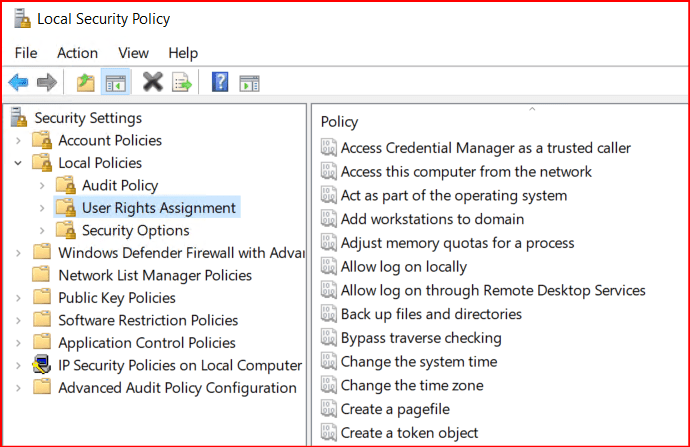The height and width of the screenshot is (447, 690).
Task: Toggle the Show/Hide Action Pane icon
Action: pyautogui.click(x=249, y=83)
